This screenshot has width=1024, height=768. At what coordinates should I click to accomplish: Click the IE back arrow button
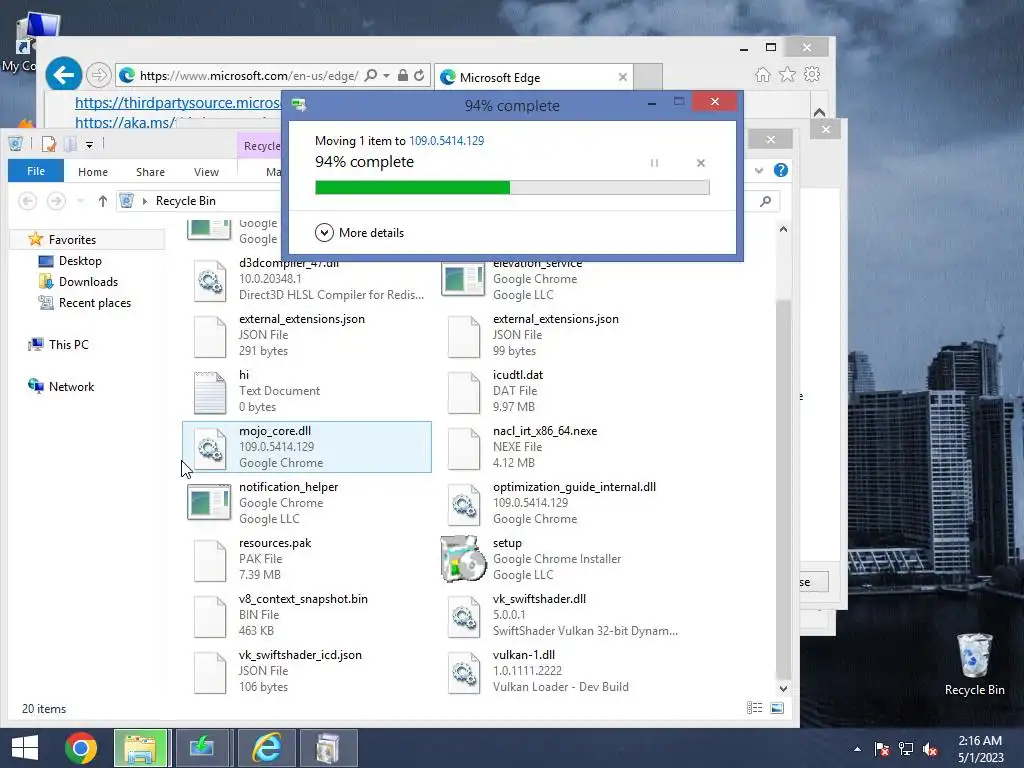tap(63, 75)
